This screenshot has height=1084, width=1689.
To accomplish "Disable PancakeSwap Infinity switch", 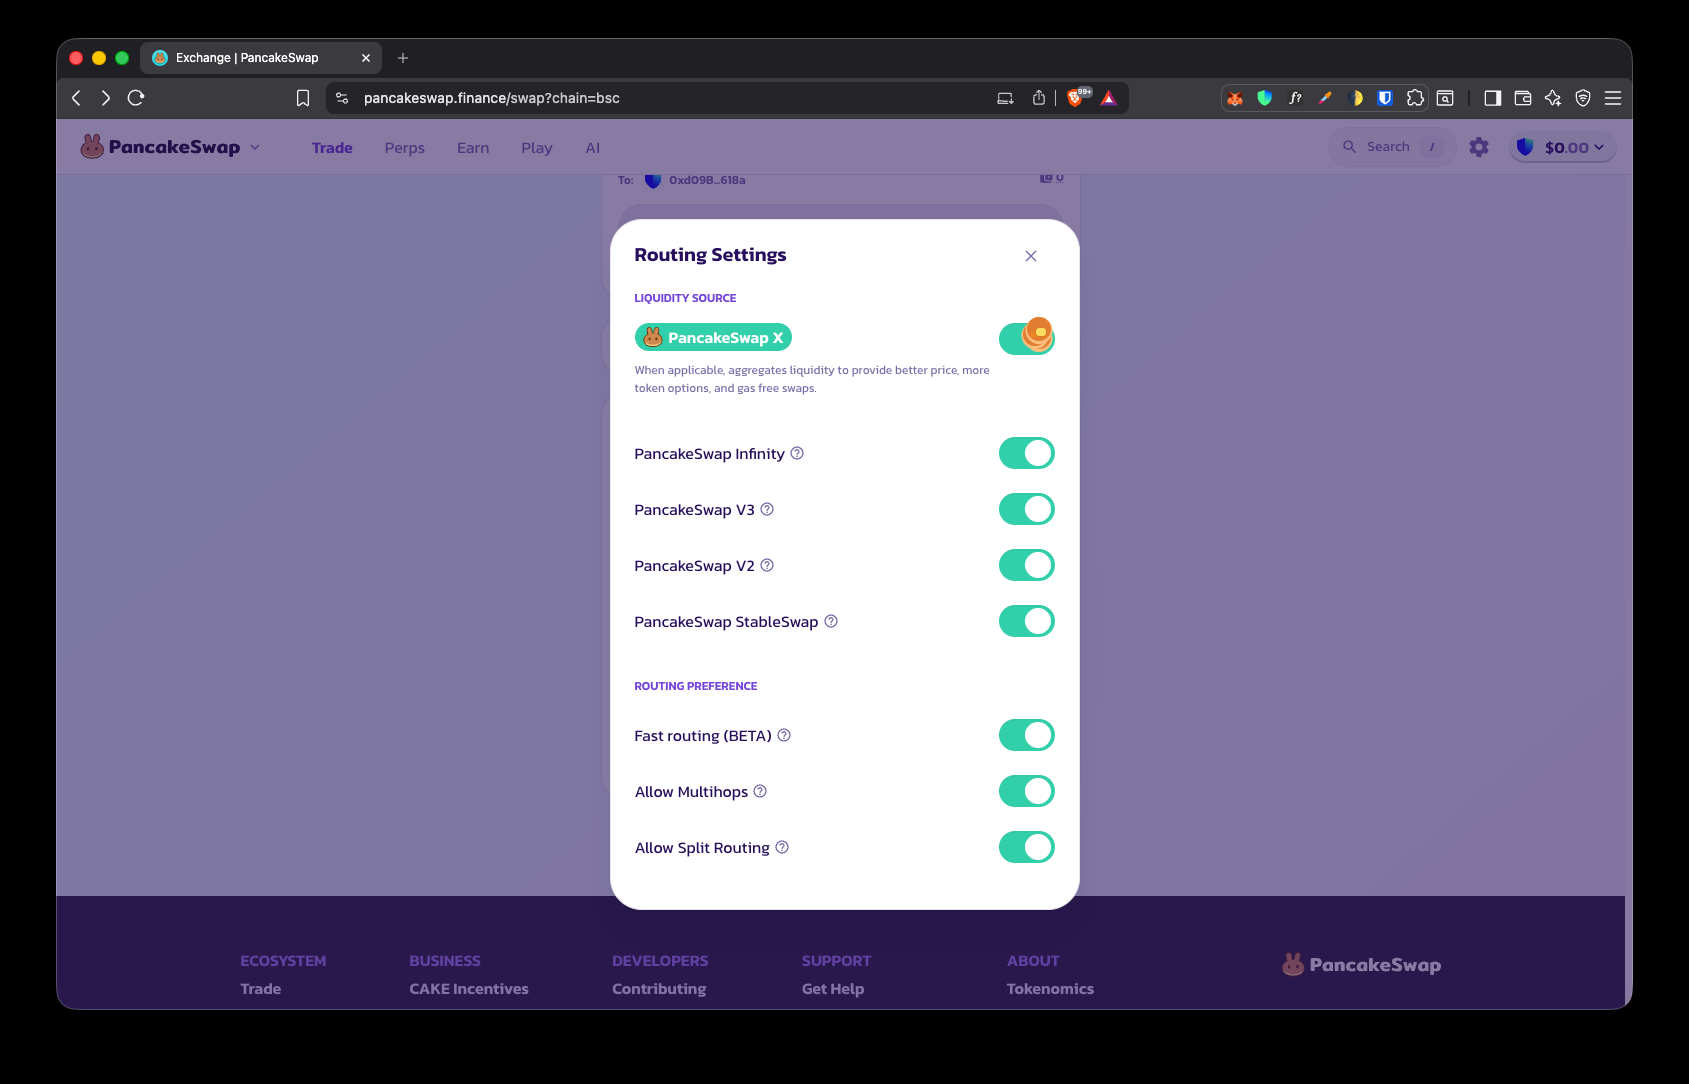I will [1027, 453].
